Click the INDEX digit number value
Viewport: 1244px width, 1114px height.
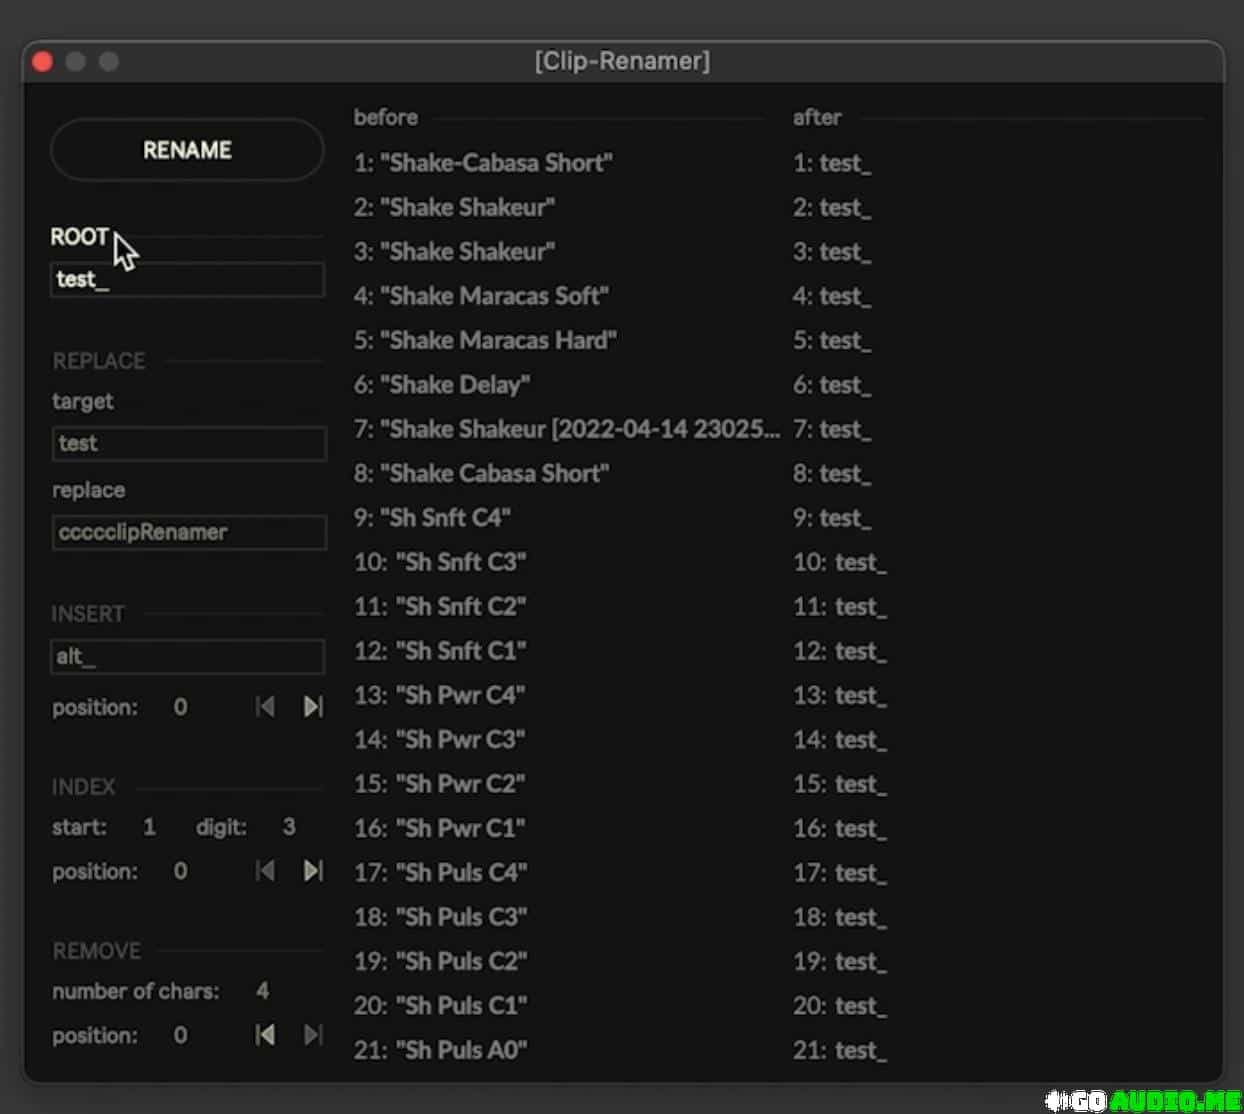289,827
